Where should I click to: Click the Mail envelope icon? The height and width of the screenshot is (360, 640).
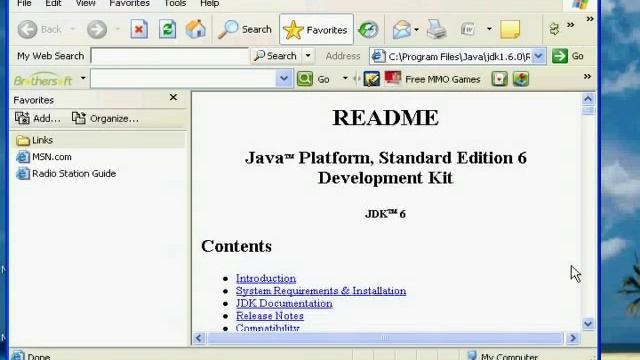pyautogui.click(x=402, y=30)
